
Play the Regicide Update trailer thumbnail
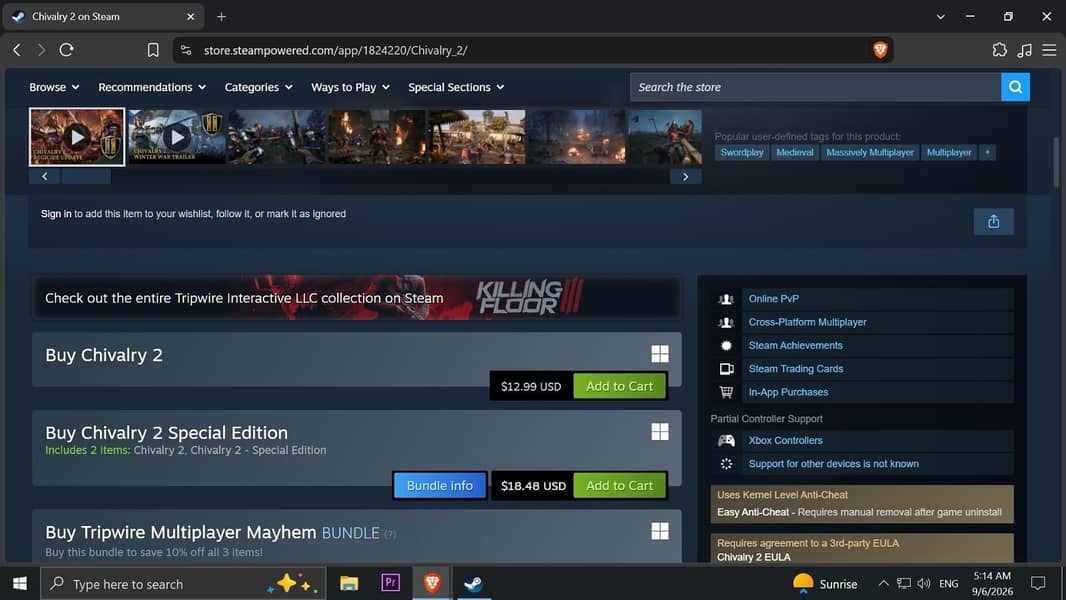click(77, 137)
